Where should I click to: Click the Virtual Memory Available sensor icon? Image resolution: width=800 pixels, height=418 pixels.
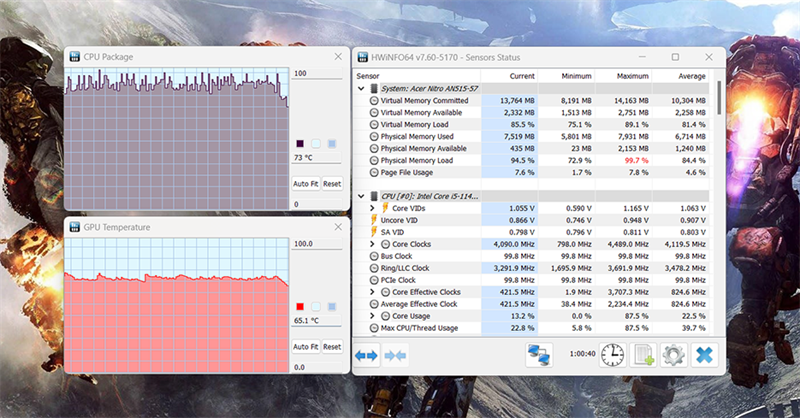pos(374,112)
